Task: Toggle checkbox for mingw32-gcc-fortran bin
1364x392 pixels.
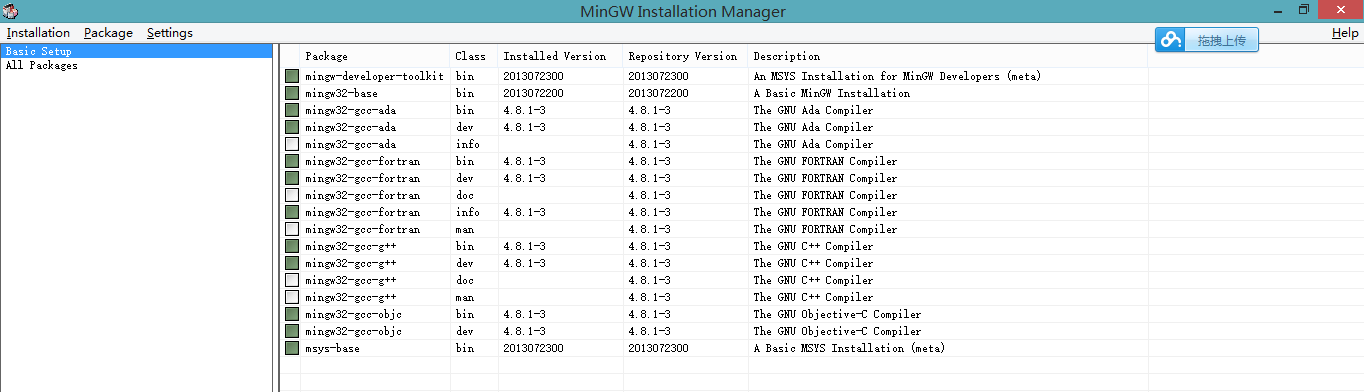Action: 291,161
